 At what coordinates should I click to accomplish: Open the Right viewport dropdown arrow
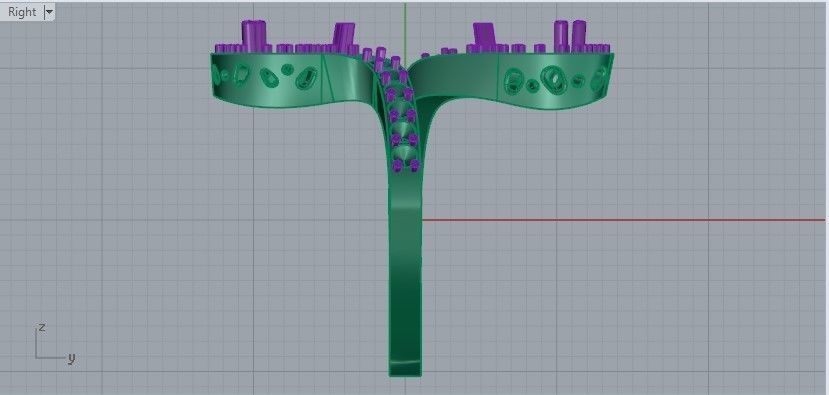49,12
